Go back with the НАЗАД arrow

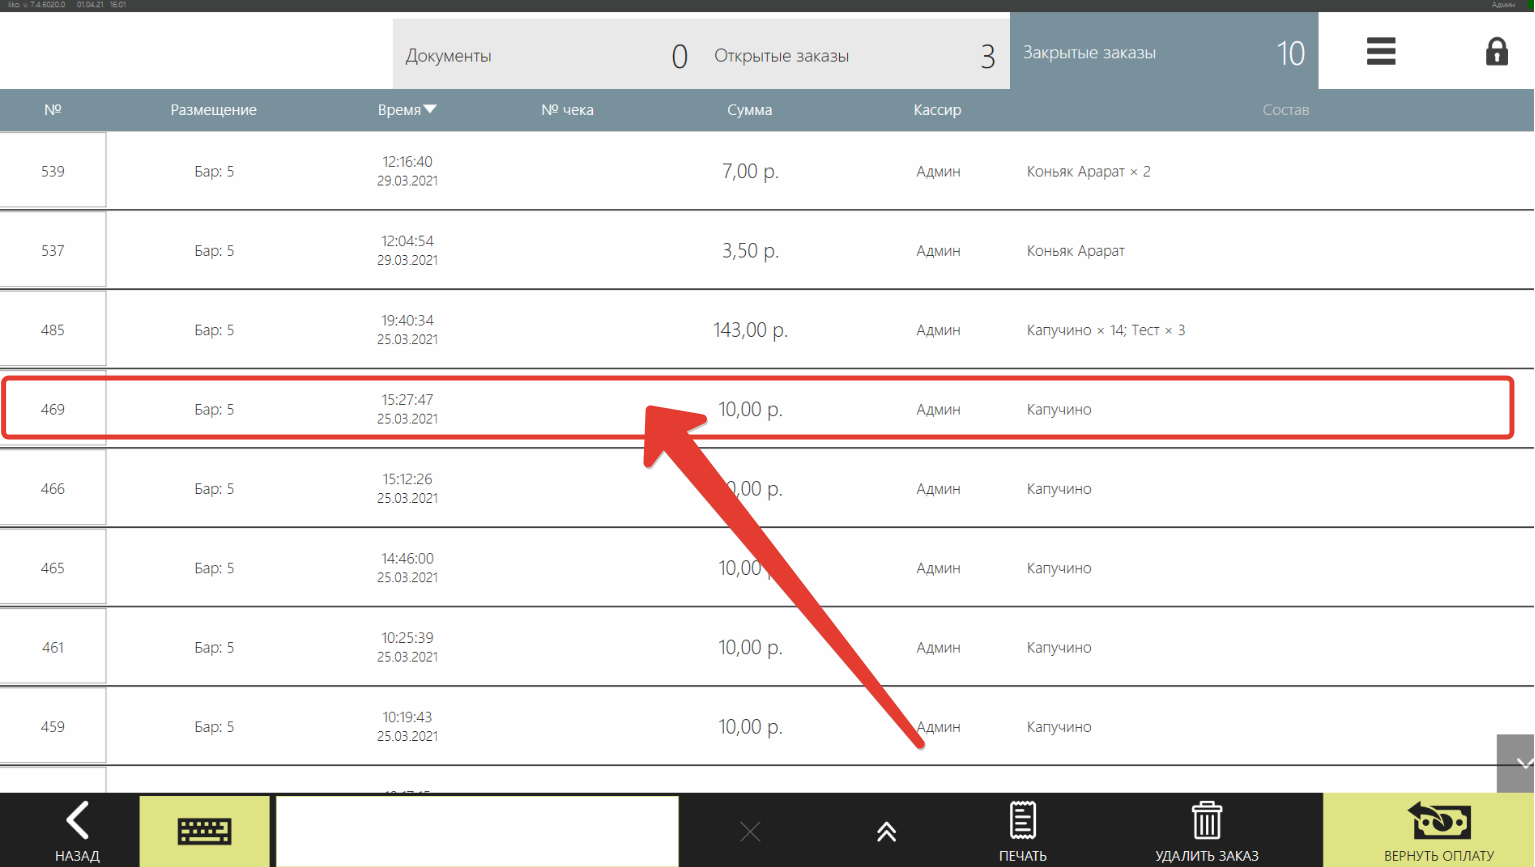[x=77, y=831]
